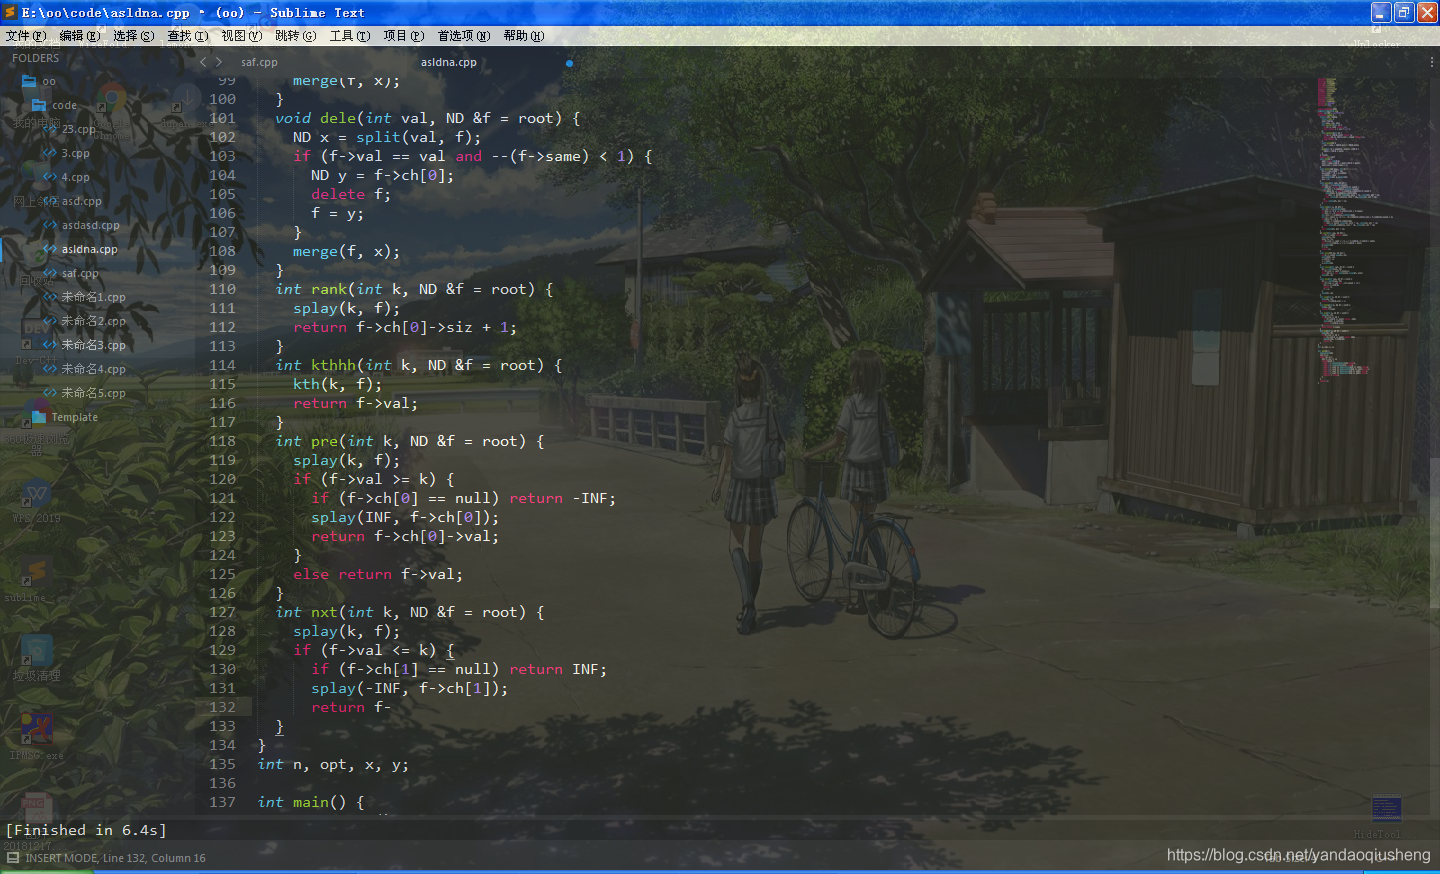1440x874 pixels.
Task: Toggle the panel switcher icon in status bar
Action: click(x=12, y=858)
